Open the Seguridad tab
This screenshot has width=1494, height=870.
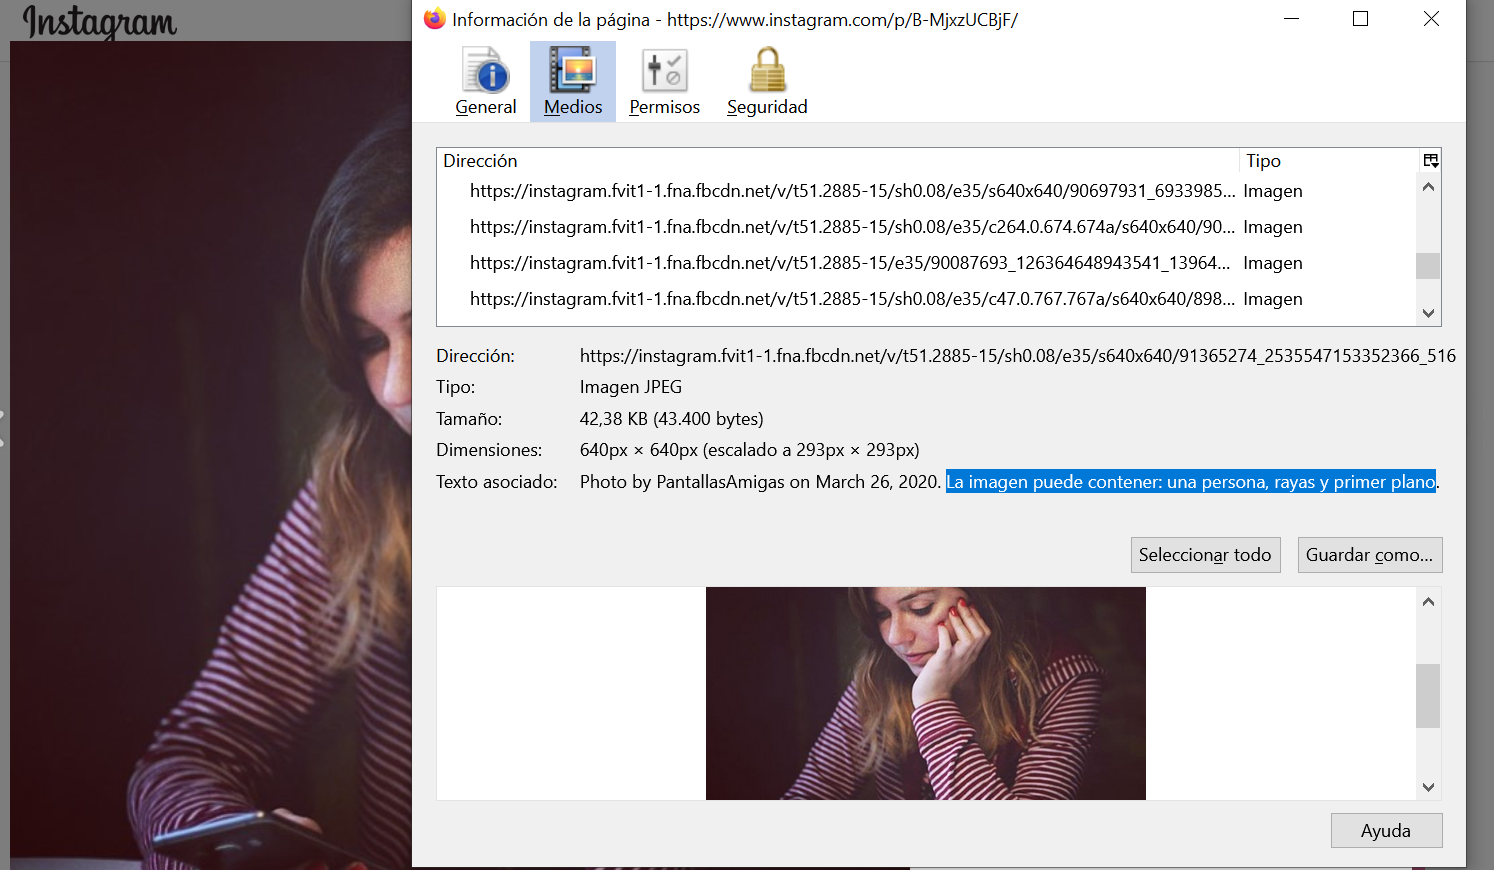(x=767, y=82)
